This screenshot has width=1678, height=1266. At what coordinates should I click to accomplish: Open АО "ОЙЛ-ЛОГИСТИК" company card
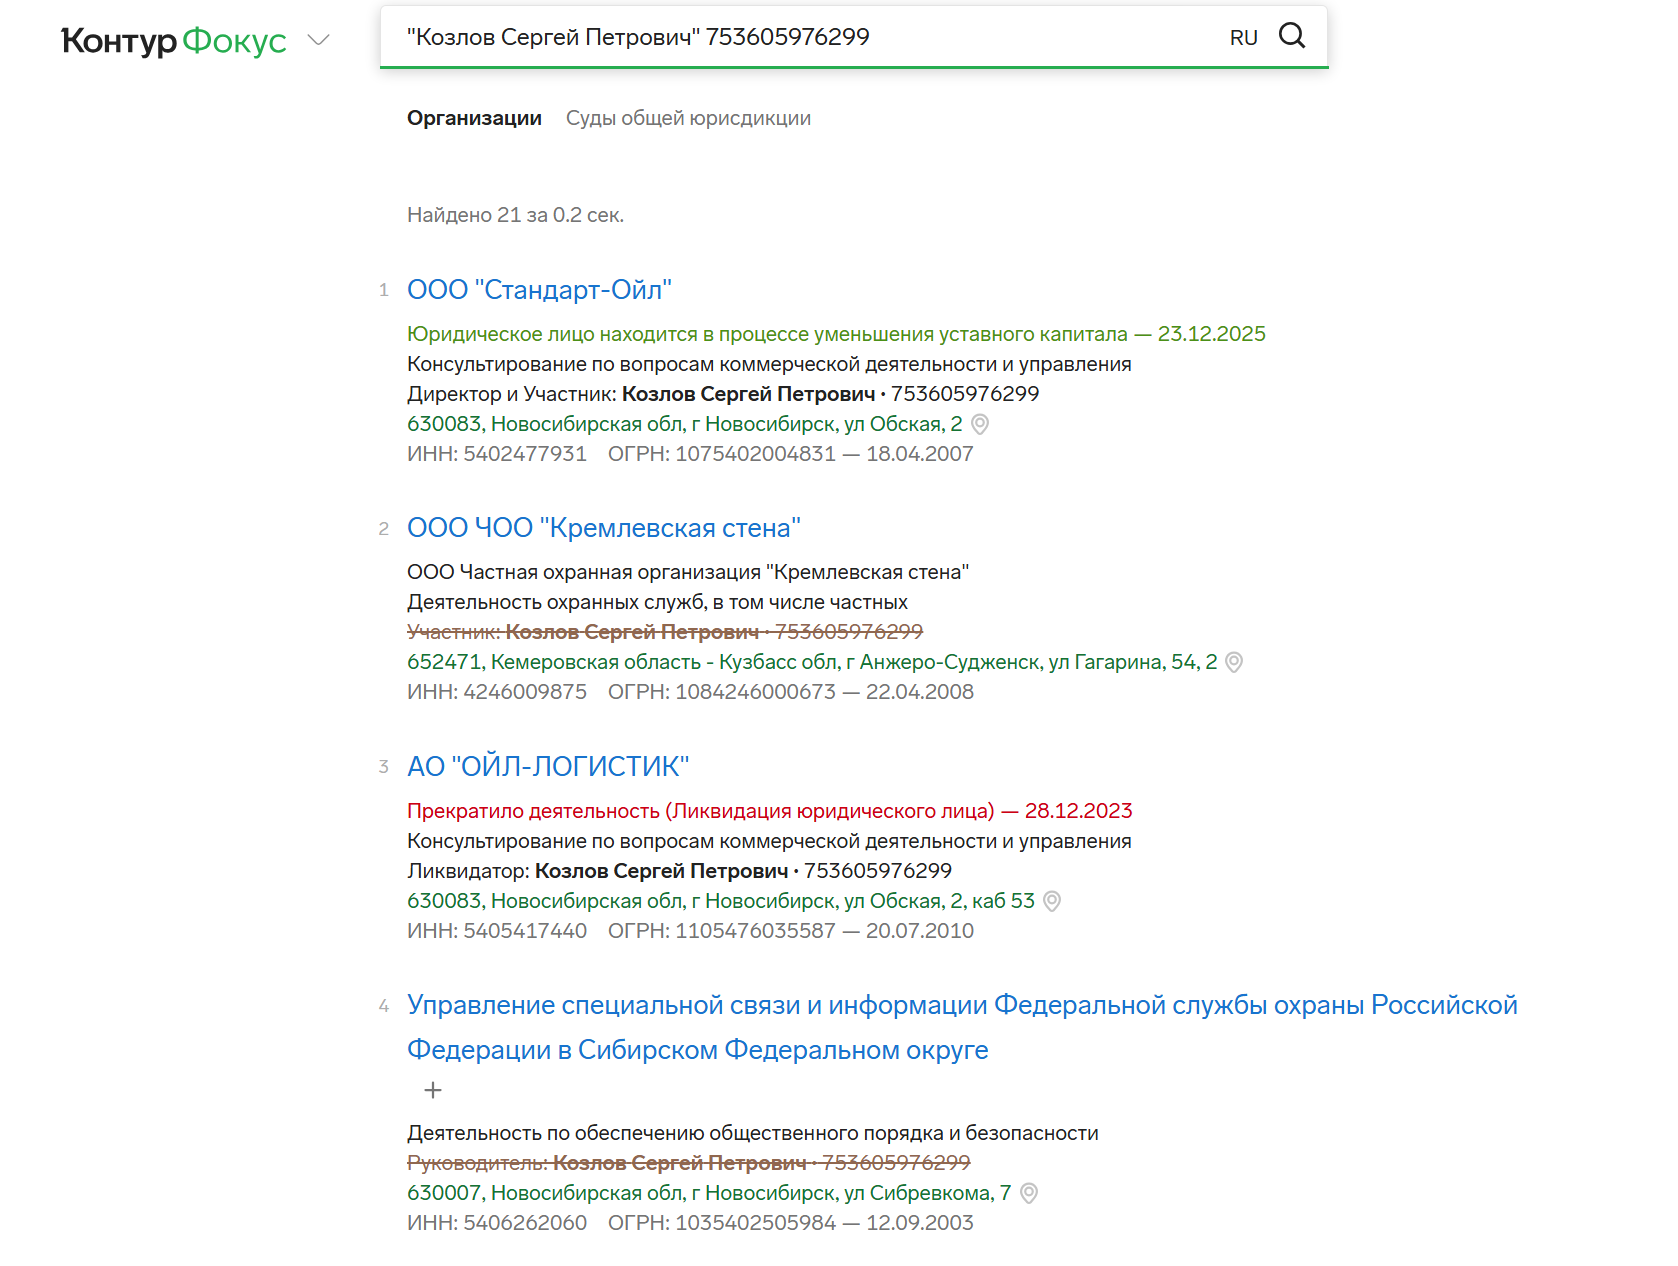pyautogui.click(x=548, y=766)
